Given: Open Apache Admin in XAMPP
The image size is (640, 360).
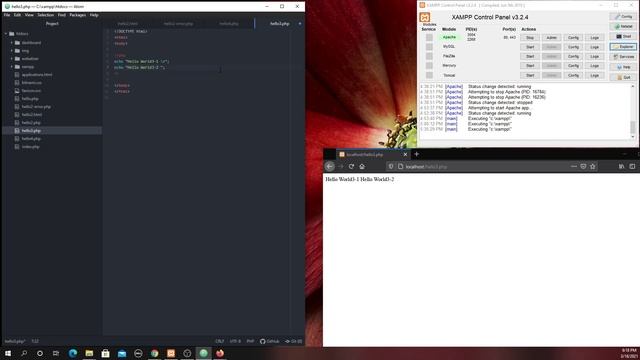Looking at the screenshot, I should click(551, 38).
